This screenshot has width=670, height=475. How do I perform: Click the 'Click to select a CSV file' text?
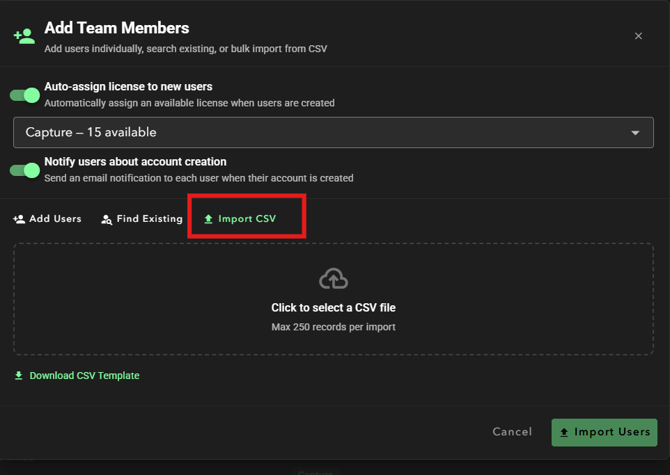click(333, 308)
